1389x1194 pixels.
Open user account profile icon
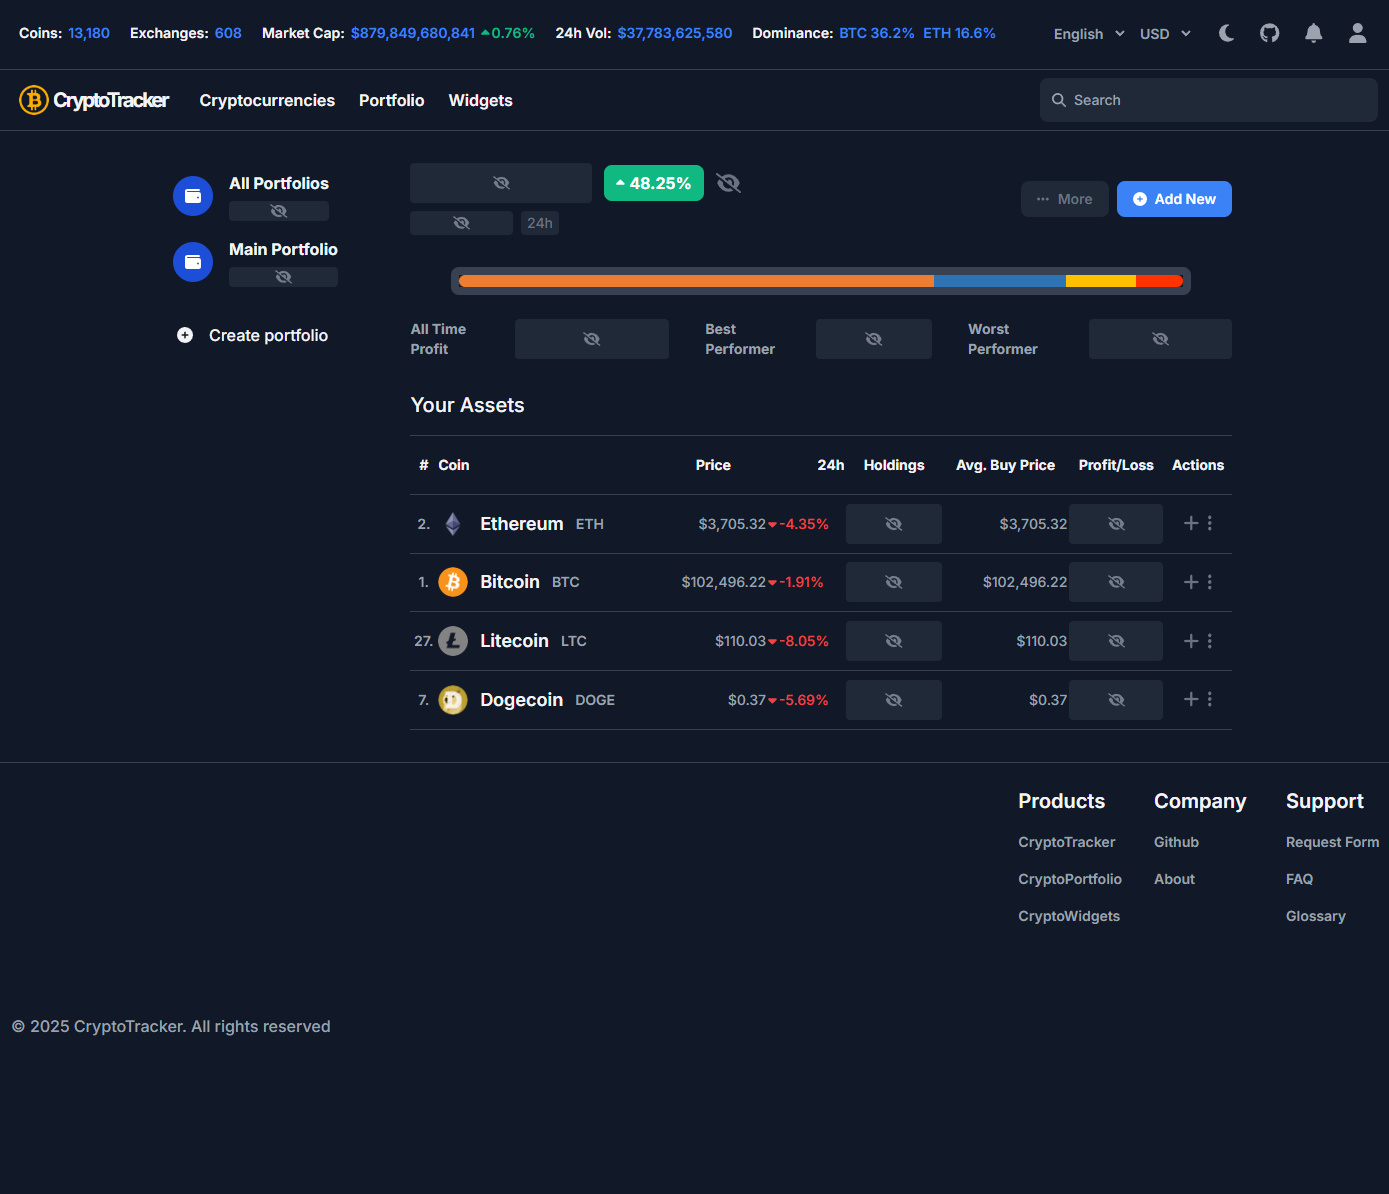pyautogui.click(x=1357, y=33)
